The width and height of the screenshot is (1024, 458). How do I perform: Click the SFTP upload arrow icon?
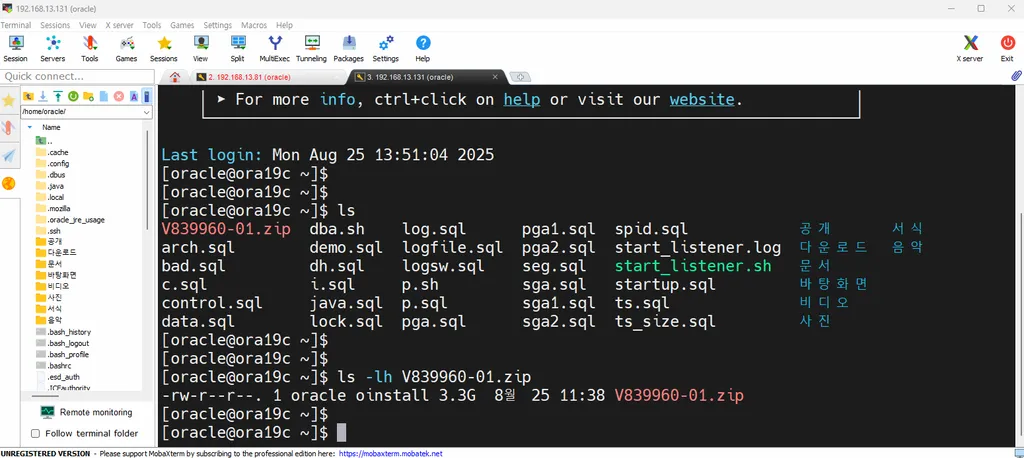(x=58, y=96)
